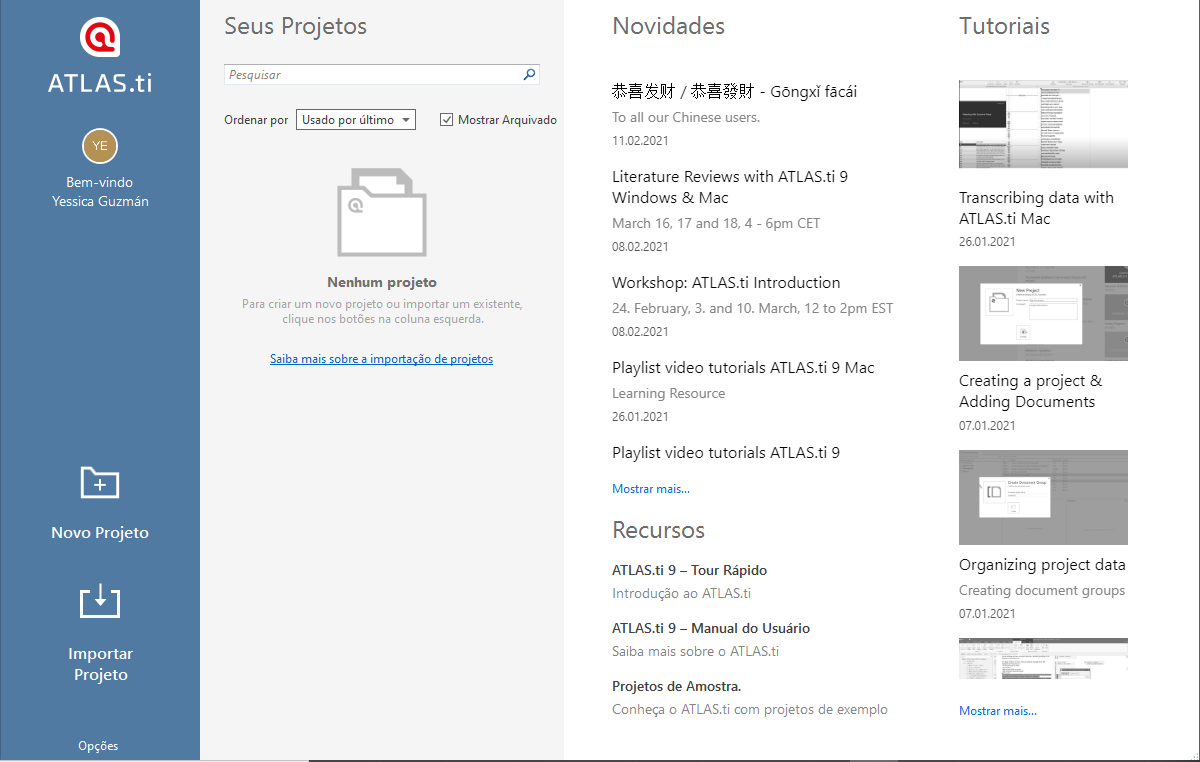Open Workshop: ATLAS.ti Introduction news
Image resolution: width=1200 pixels, height=762 pixels.
(x=726, y=283)
